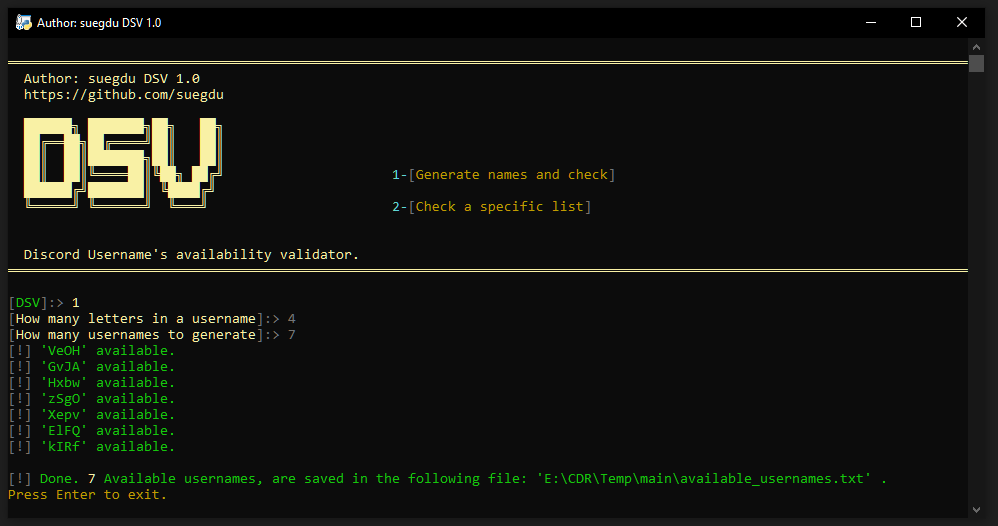Minimize the console window
998x526 pixels.
871,23
